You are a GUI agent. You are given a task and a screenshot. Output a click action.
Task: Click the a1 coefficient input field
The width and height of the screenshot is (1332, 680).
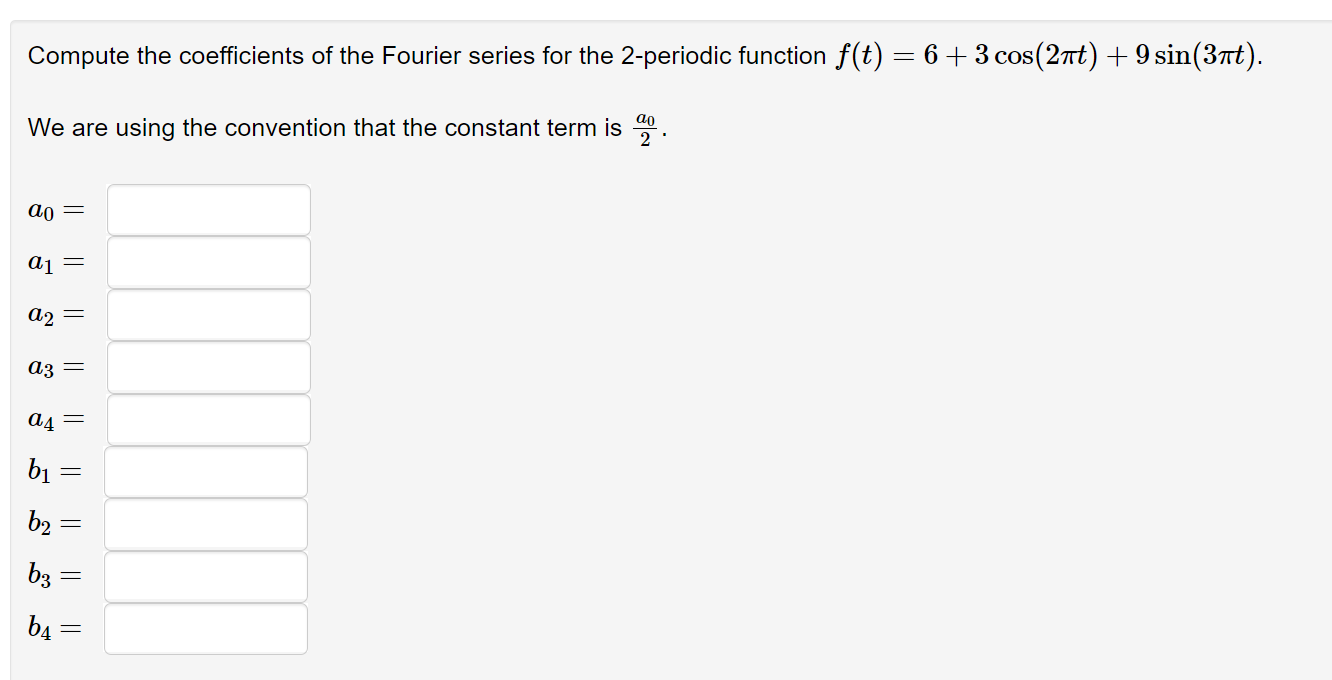point(208,262)
